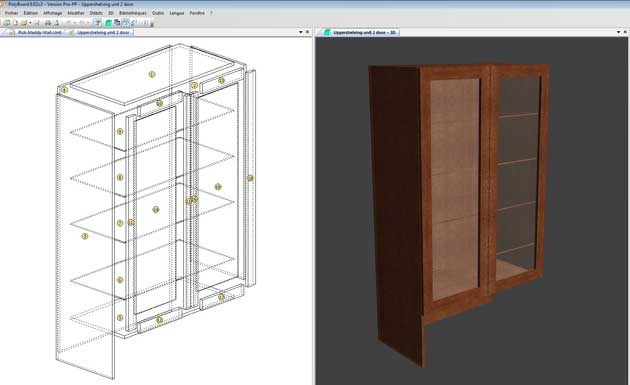
Task: Open the left pane tab list dropdown
Action: click(x=301, y=32)
